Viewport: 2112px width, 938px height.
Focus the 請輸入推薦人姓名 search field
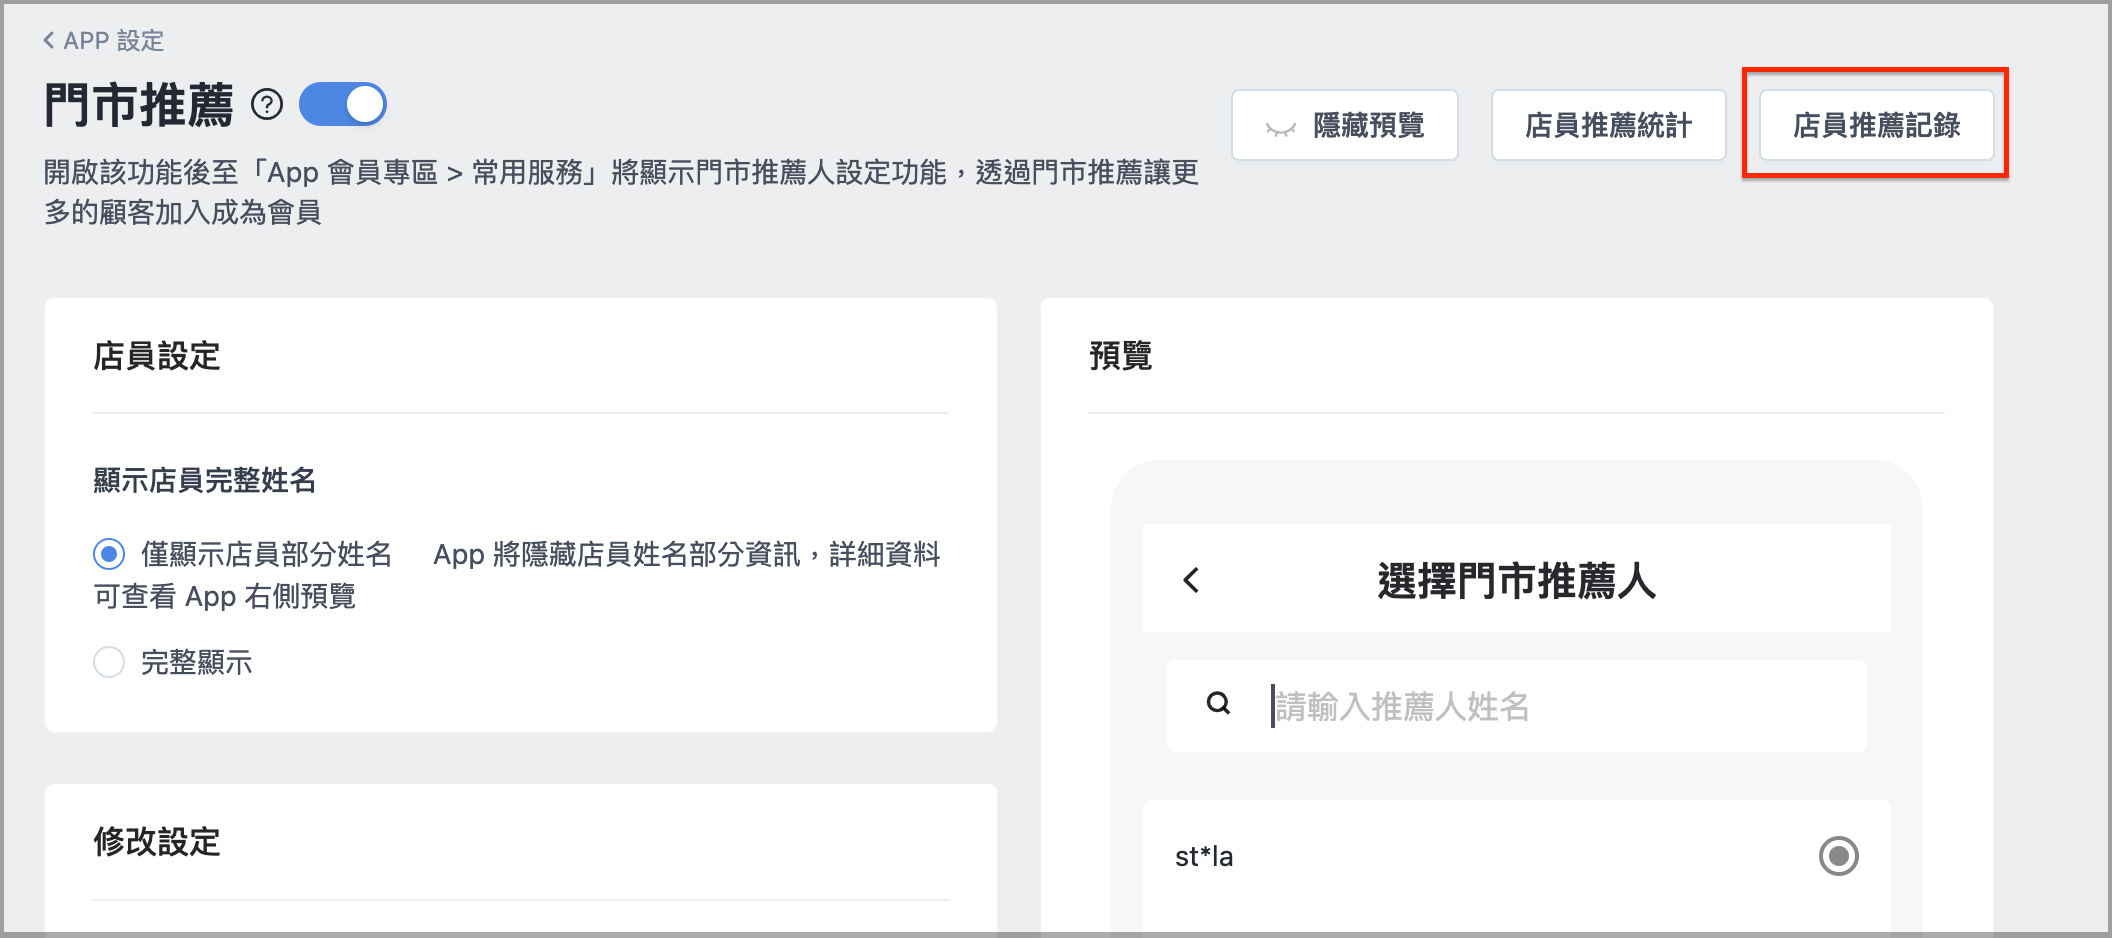[1516, 705]
